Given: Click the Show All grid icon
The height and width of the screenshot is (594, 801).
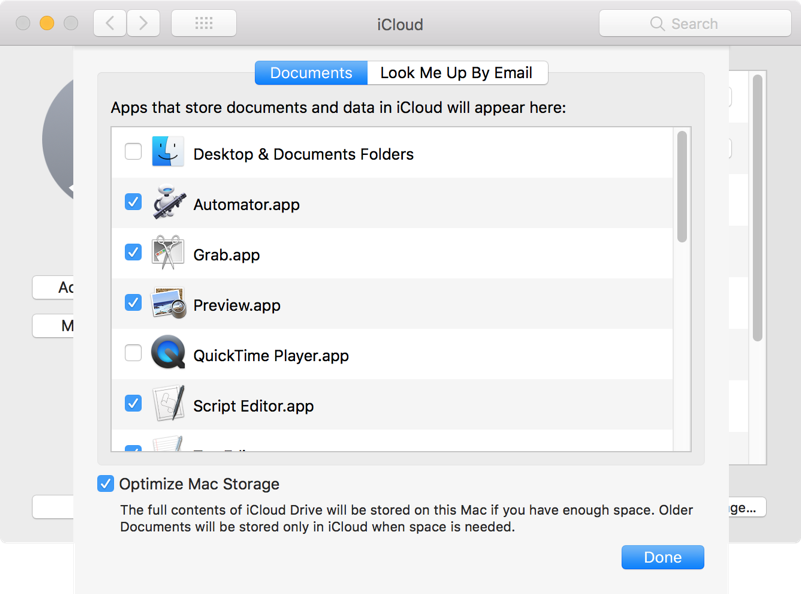Looking at the screenshot, I should pos(204,23).
